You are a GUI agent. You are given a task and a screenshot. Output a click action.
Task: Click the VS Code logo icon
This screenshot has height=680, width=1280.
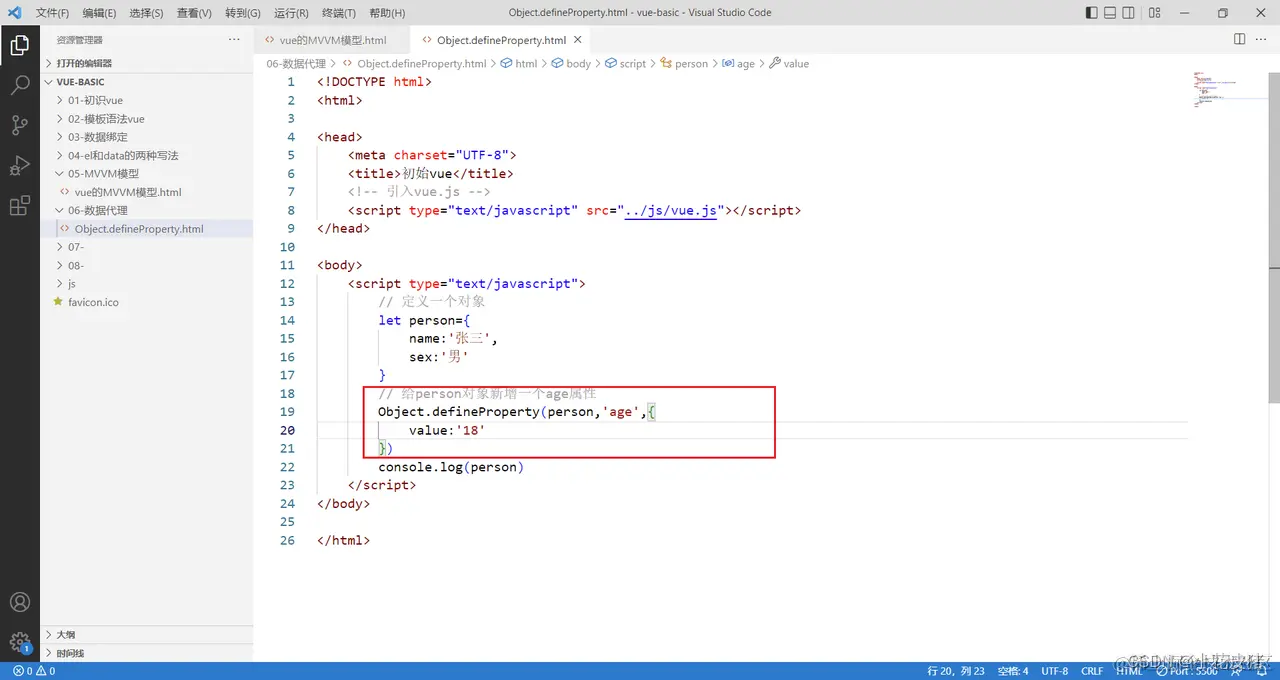pos(14,13)
